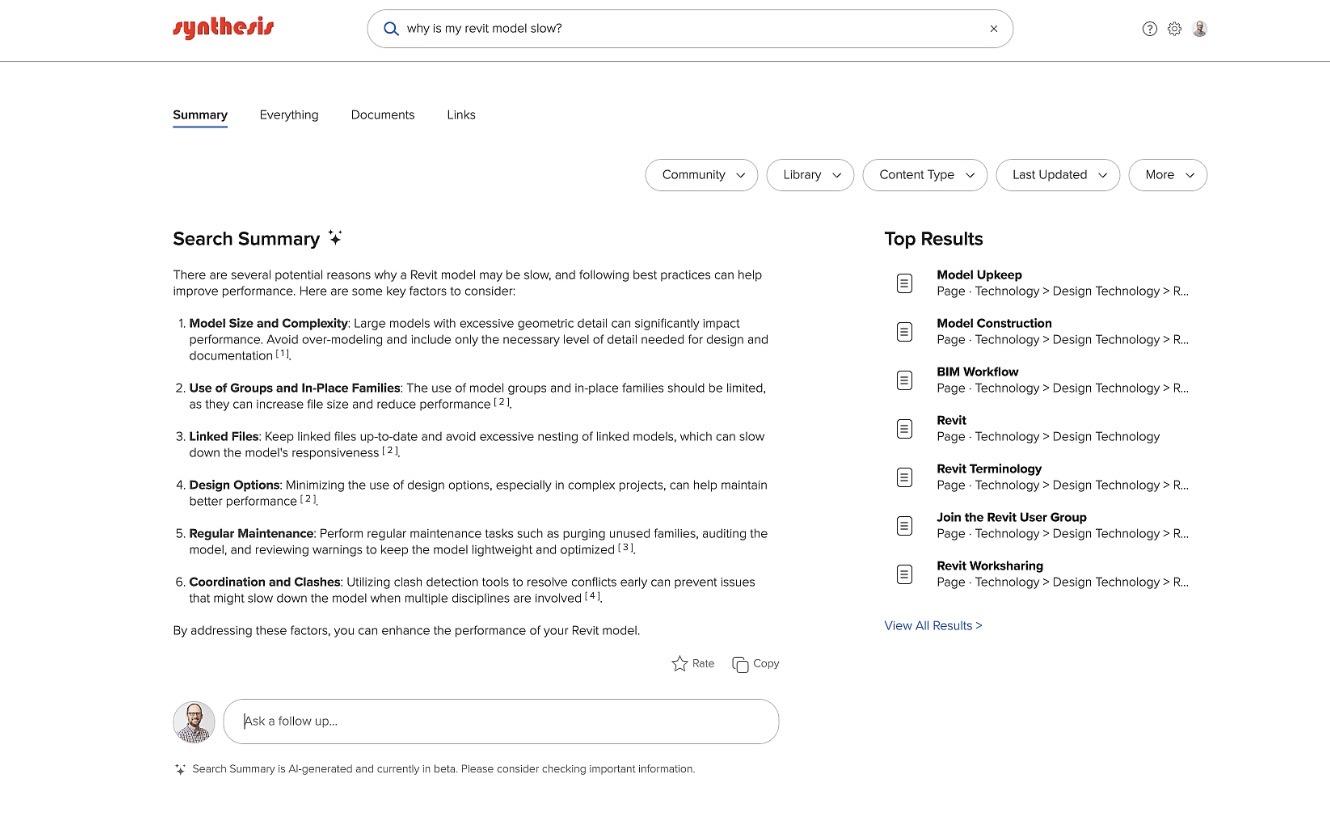Switch to the Documents tab

coord(383,113)
